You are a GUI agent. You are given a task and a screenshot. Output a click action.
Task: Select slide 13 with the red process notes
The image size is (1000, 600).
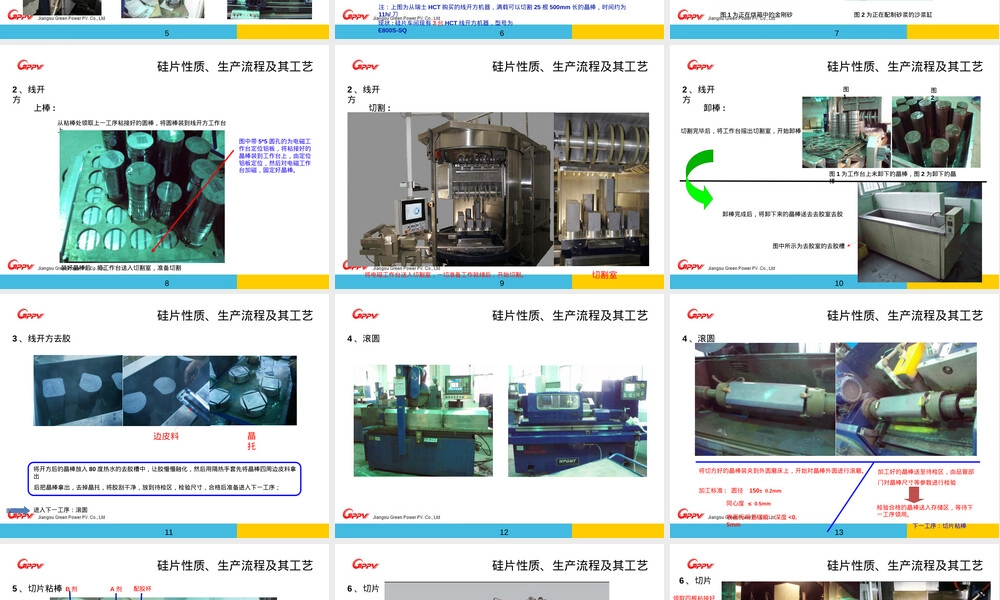click(835, 416)
